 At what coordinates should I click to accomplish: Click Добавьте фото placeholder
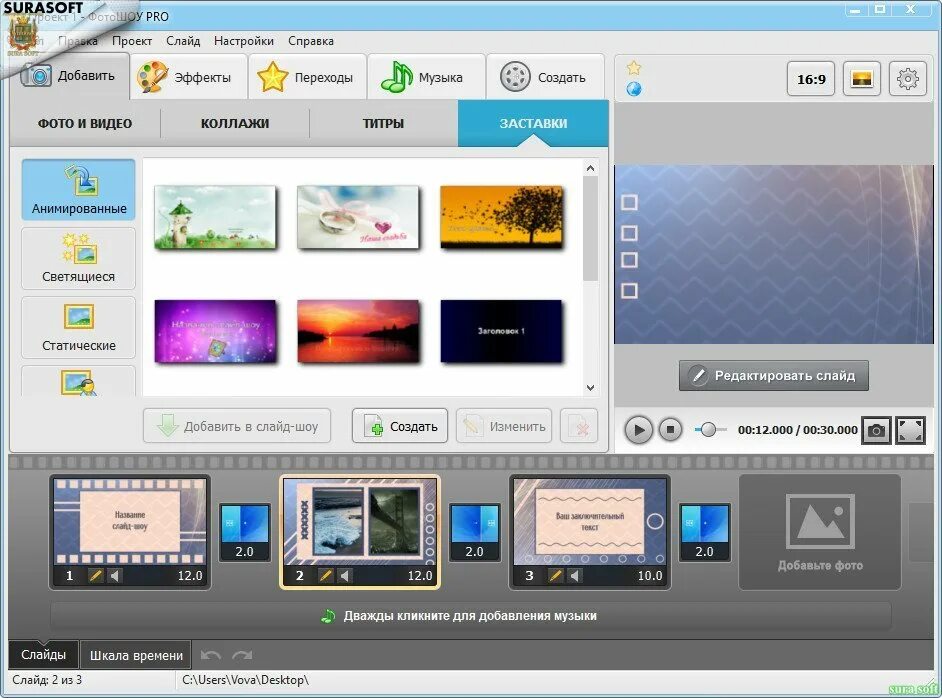820,532
